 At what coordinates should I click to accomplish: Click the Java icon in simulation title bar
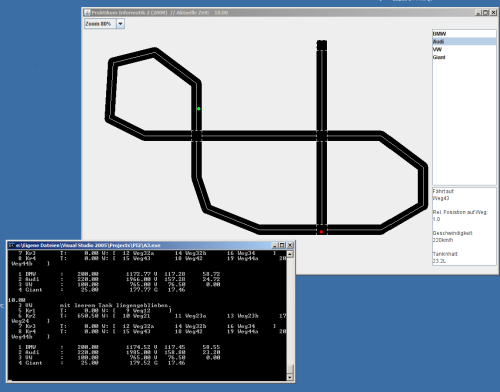tap(87, 13)
